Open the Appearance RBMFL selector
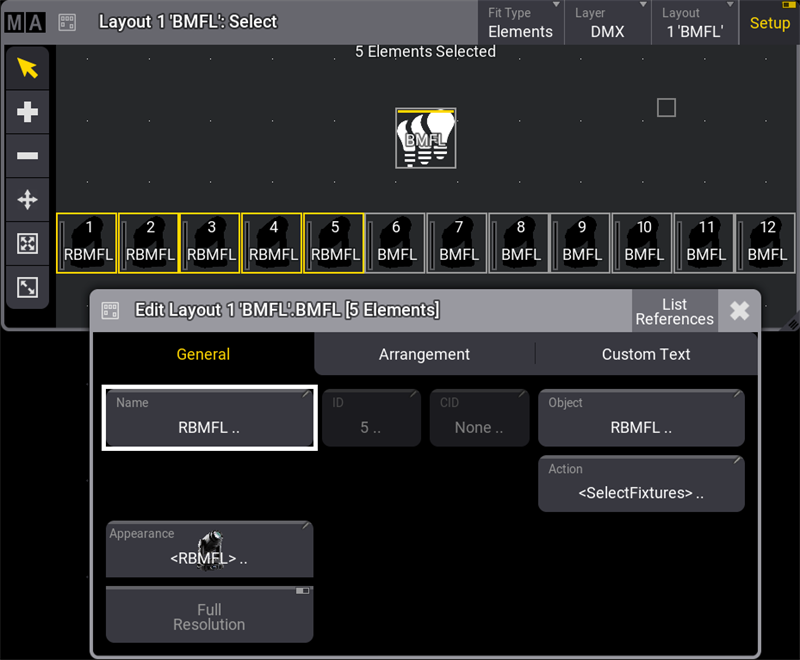This screenshot has width=800, height=660. click(x=209, y=549)
